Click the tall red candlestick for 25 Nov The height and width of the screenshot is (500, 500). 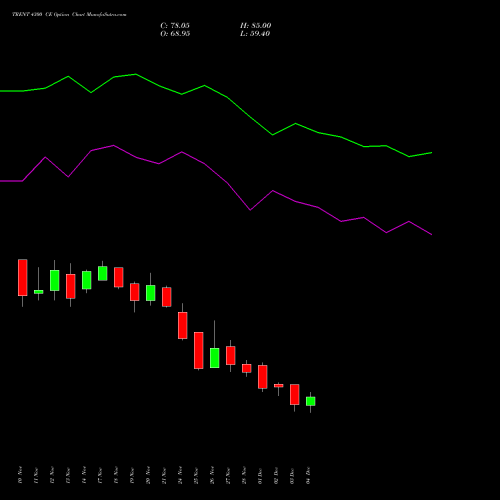(199, 350)
